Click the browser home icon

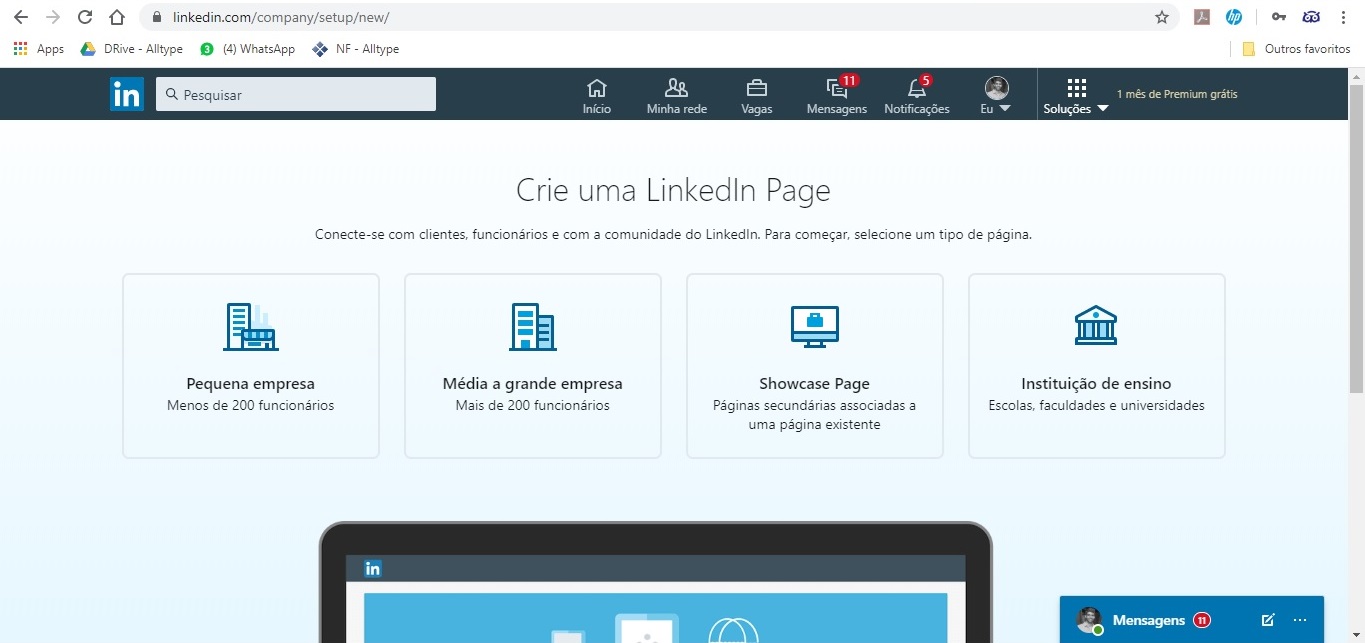pyautogui.click(x=117, y=17)
